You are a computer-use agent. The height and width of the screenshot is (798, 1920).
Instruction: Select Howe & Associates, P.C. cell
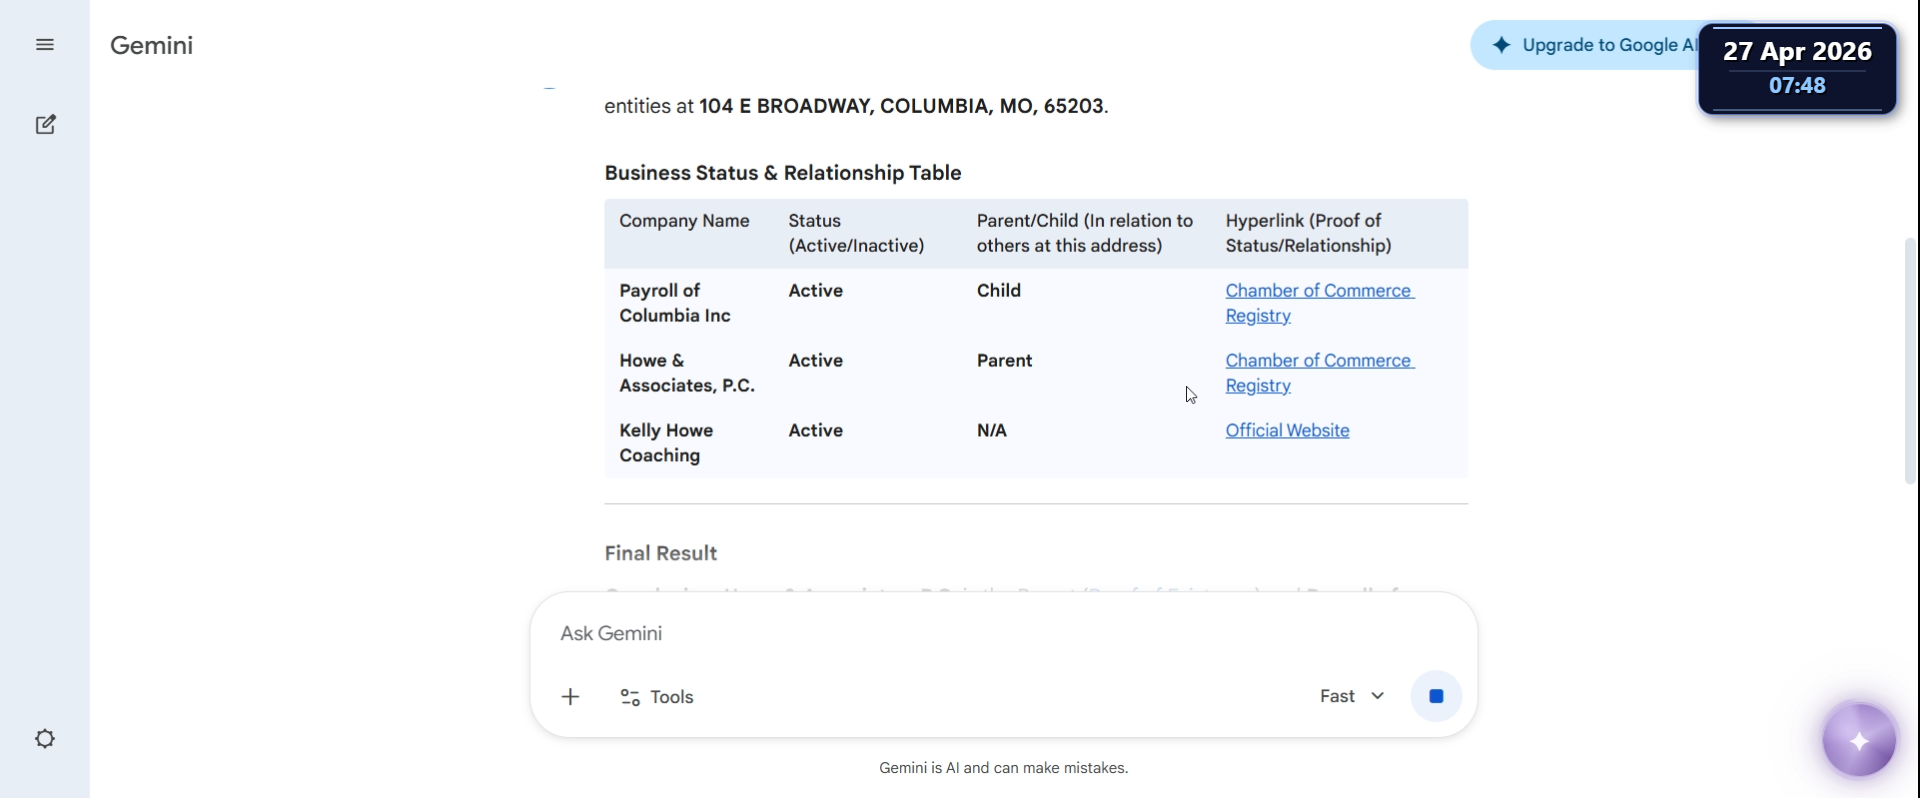(x=687, y=373)
